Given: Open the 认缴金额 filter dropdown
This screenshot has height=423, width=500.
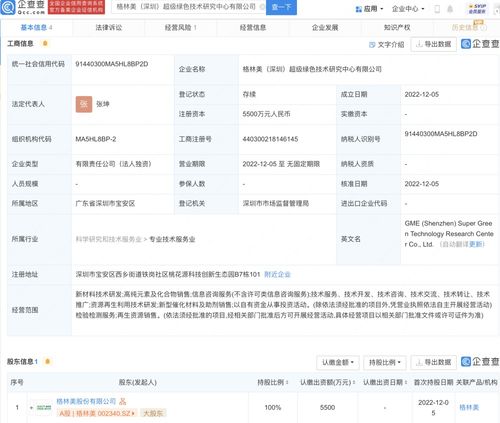Looking at the screenshot, I should coord(338,362).
